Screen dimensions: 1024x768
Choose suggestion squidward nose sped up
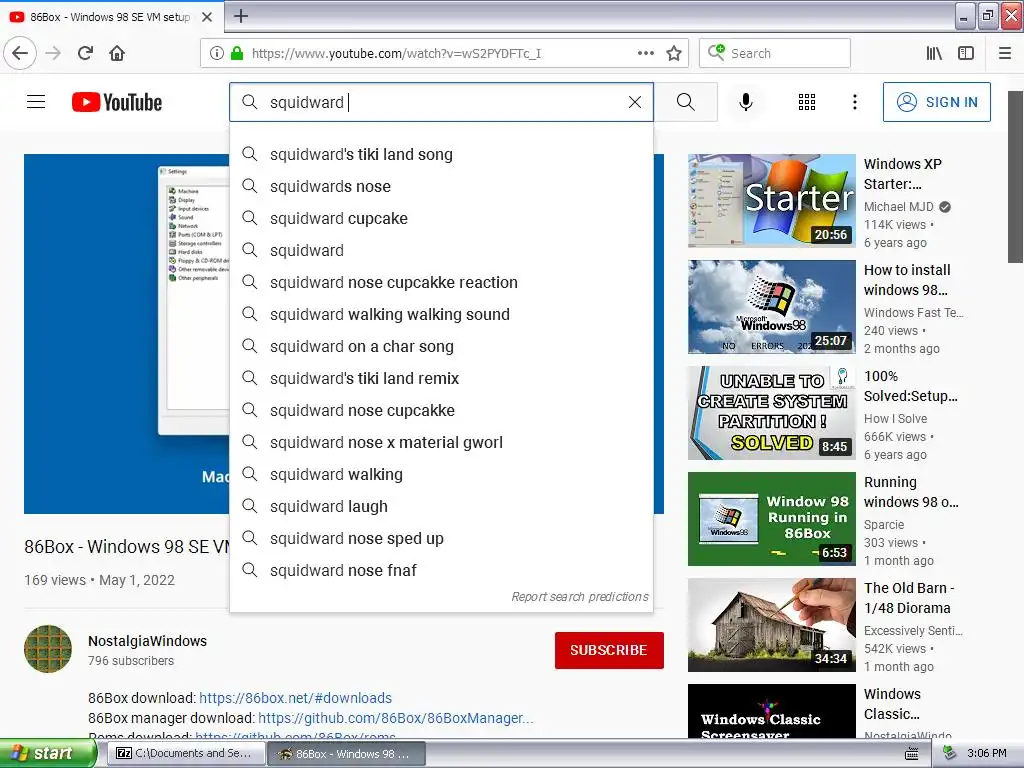coord(441,538)
